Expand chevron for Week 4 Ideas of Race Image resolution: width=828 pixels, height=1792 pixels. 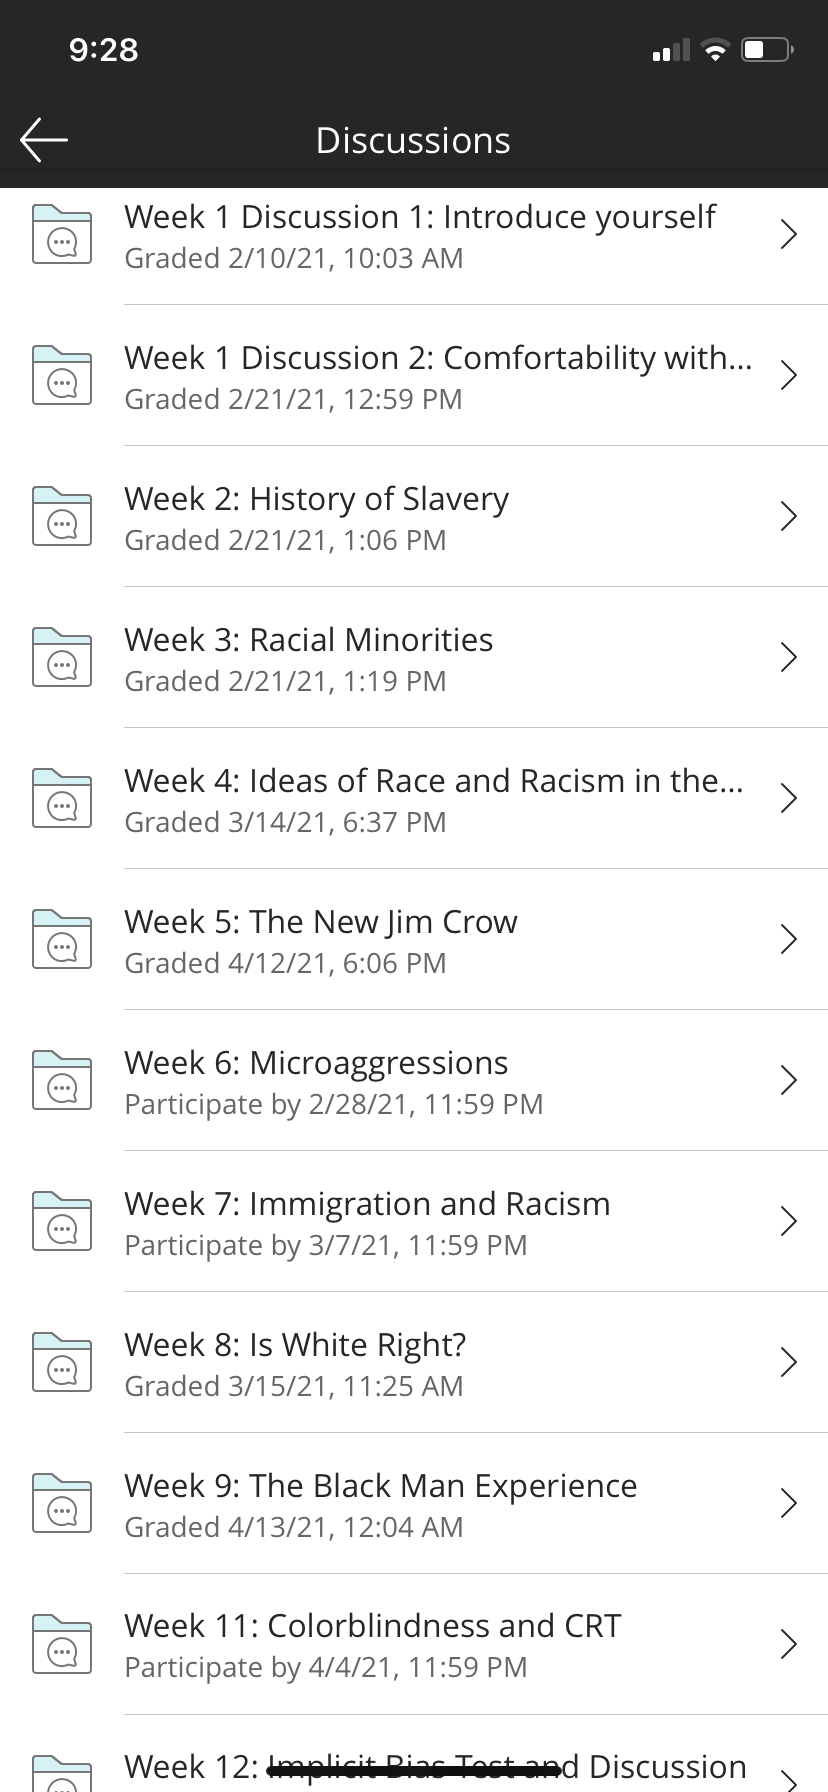tap(788, 798)
